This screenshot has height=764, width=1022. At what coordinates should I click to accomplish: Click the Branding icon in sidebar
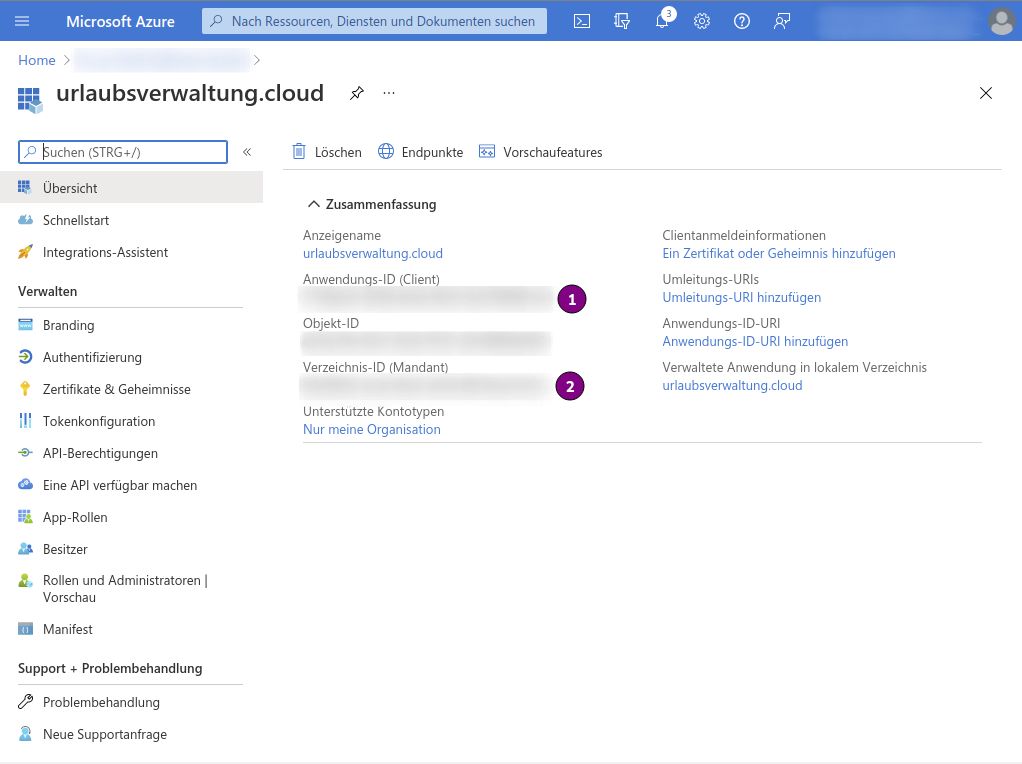pyautogui.click(x=25, y=325)
